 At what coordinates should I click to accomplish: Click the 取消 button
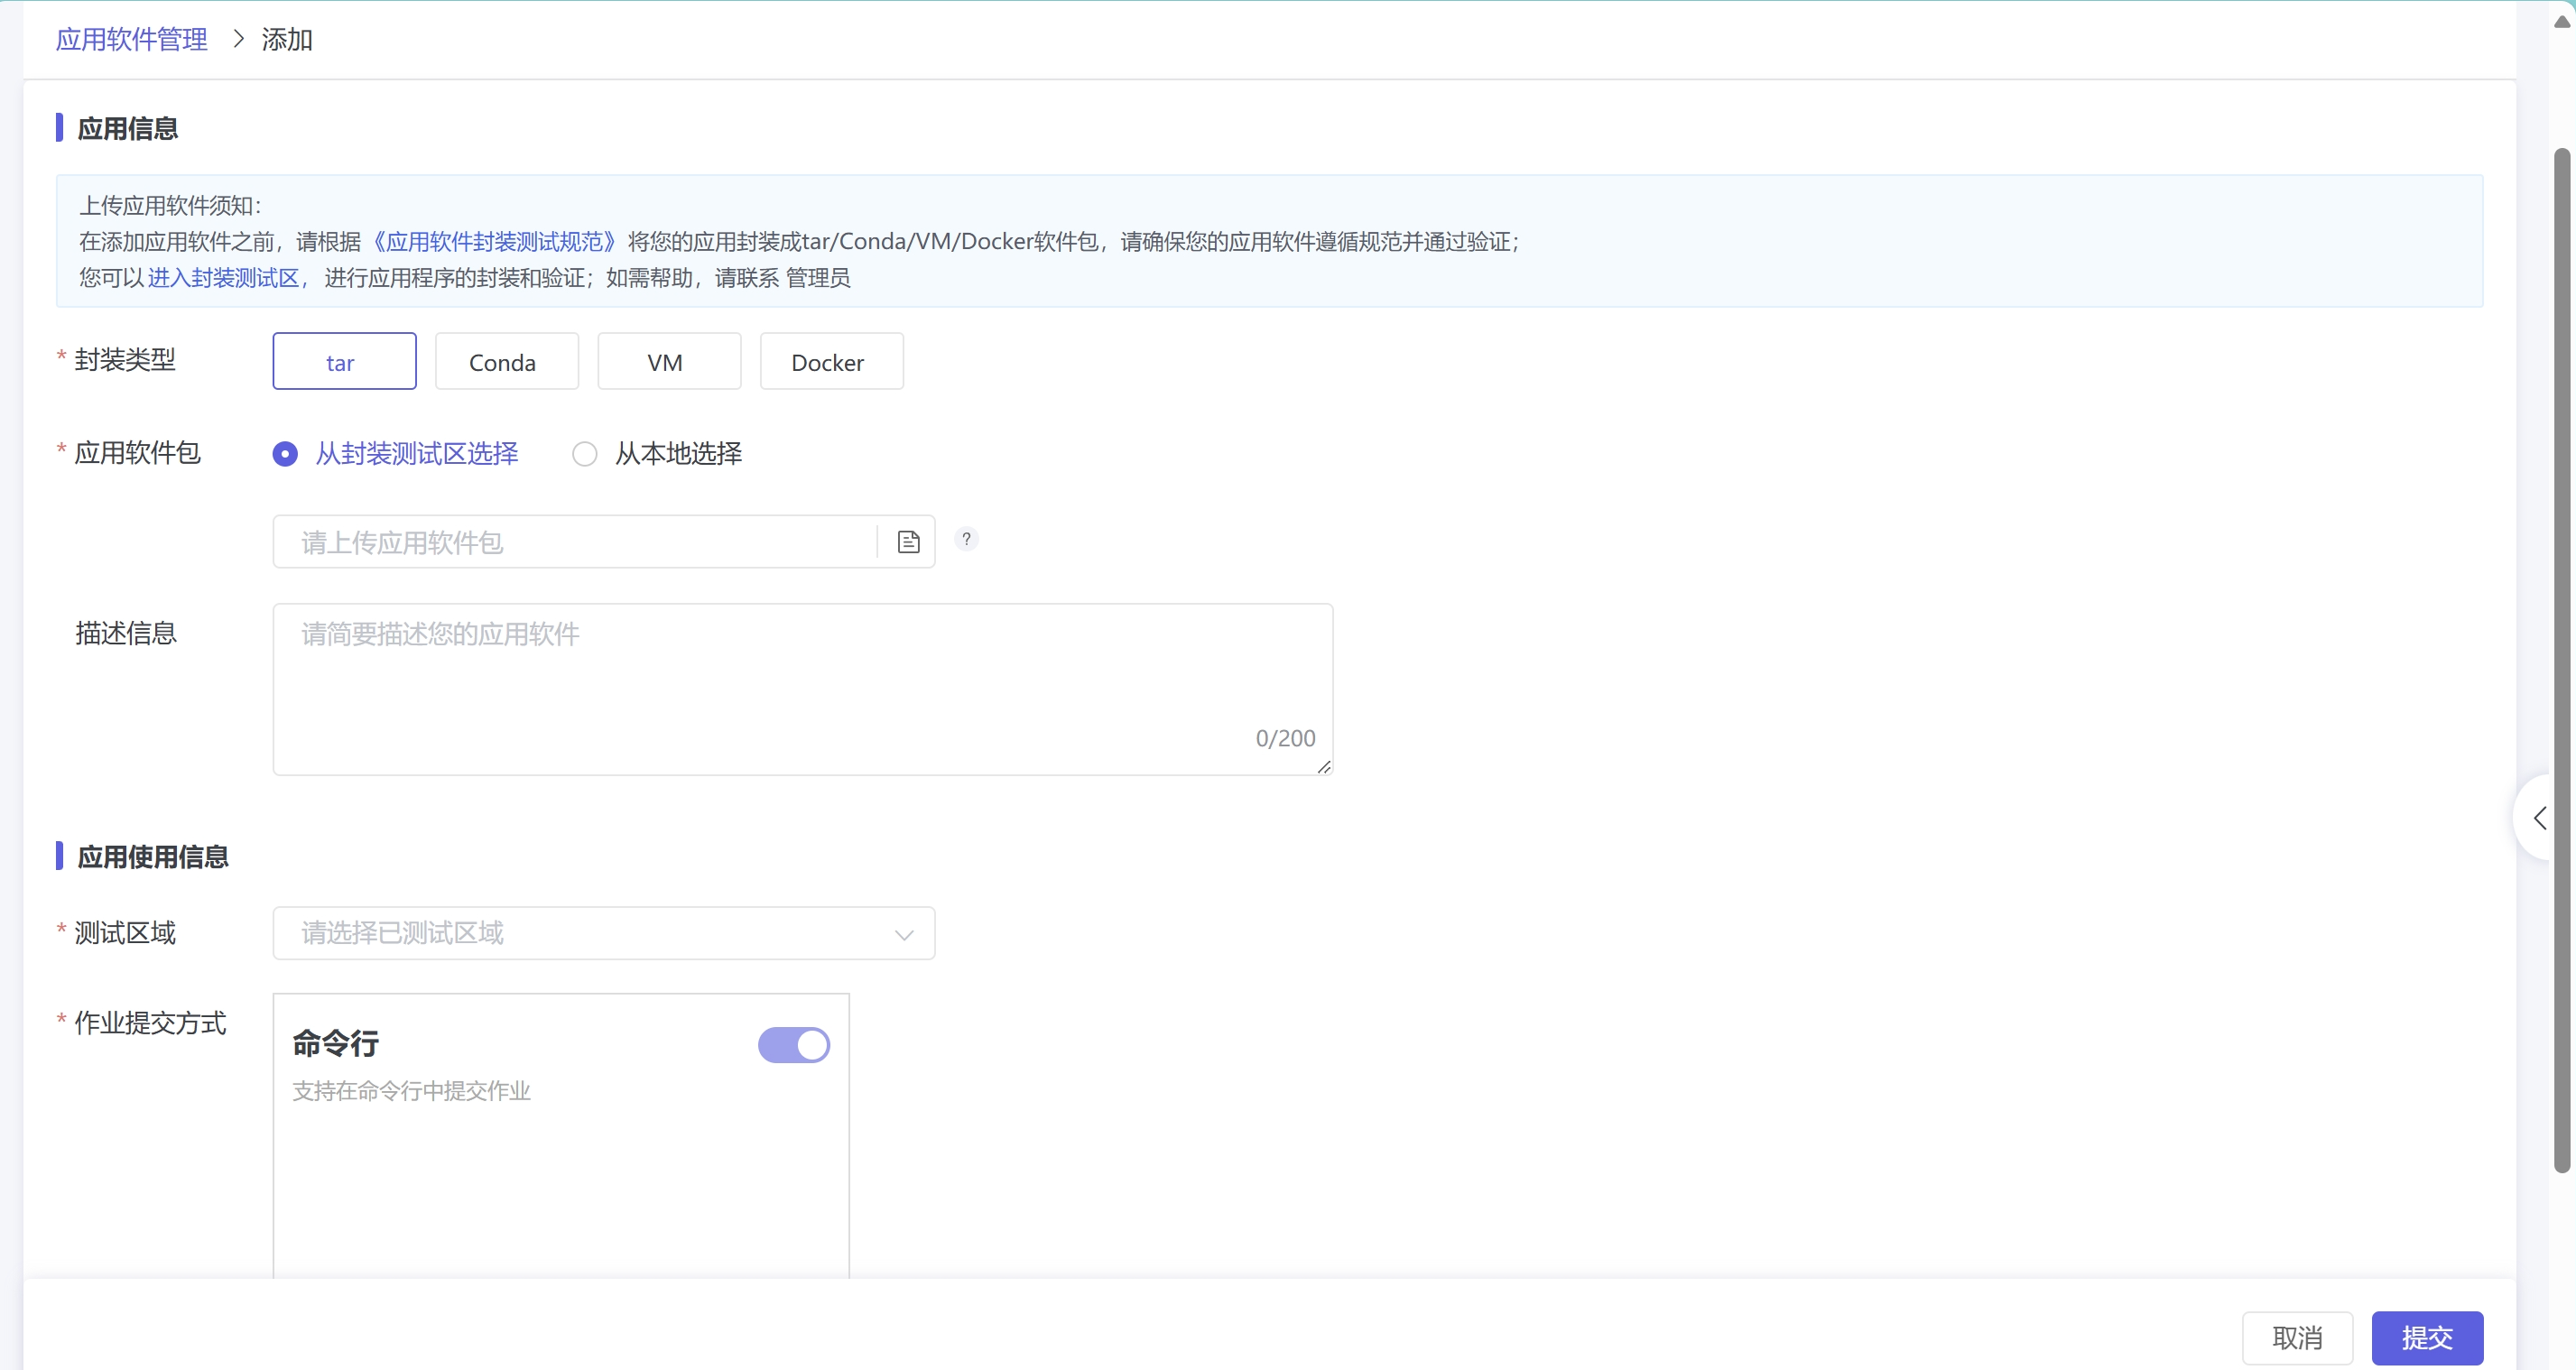point(2297,1338)
